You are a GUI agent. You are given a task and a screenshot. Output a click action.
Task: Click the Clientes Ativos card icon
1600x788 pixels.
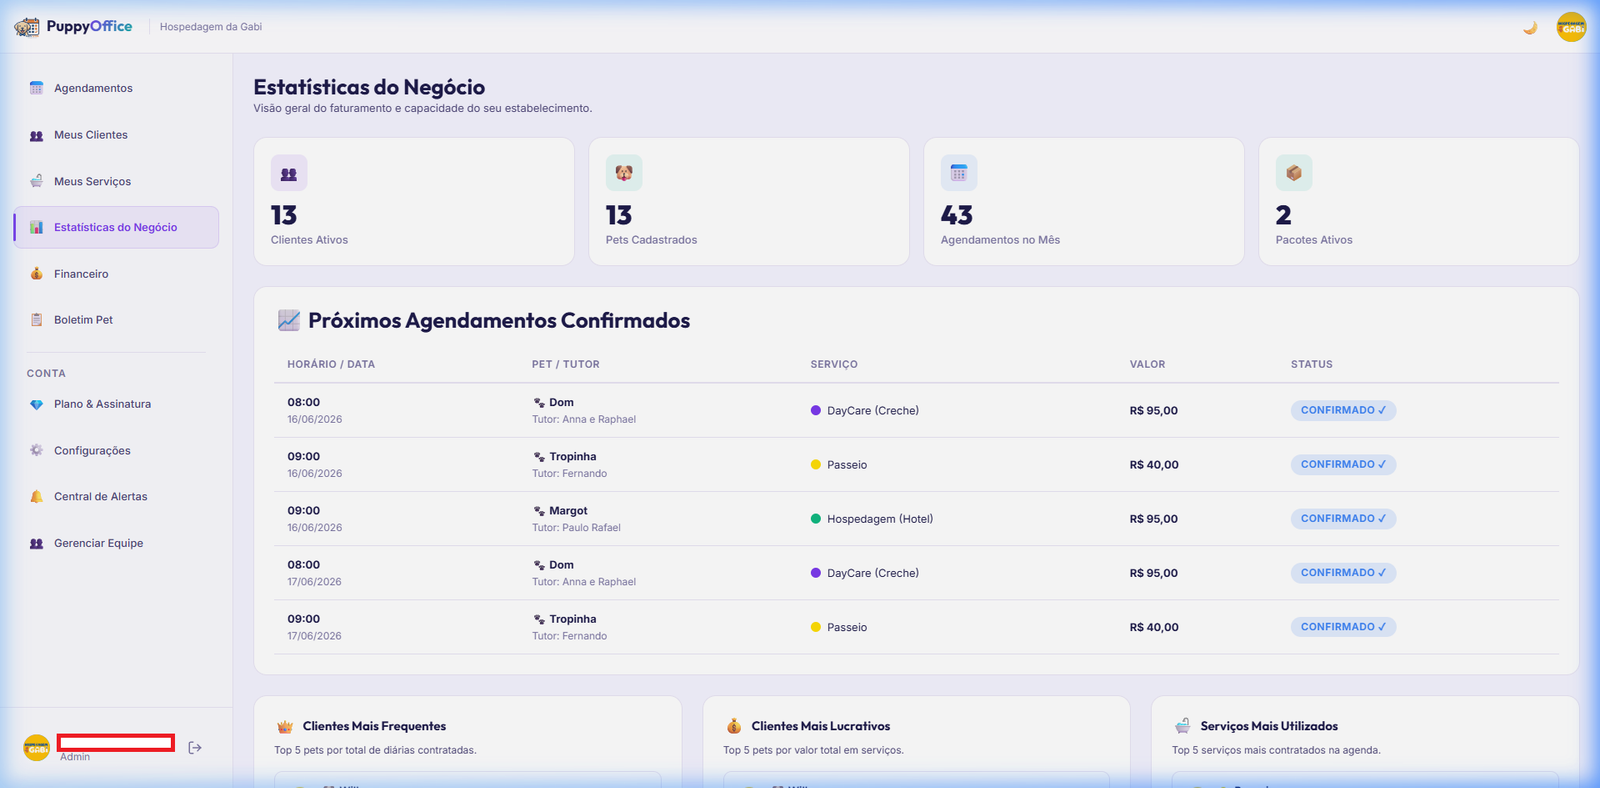click(289, 173)
